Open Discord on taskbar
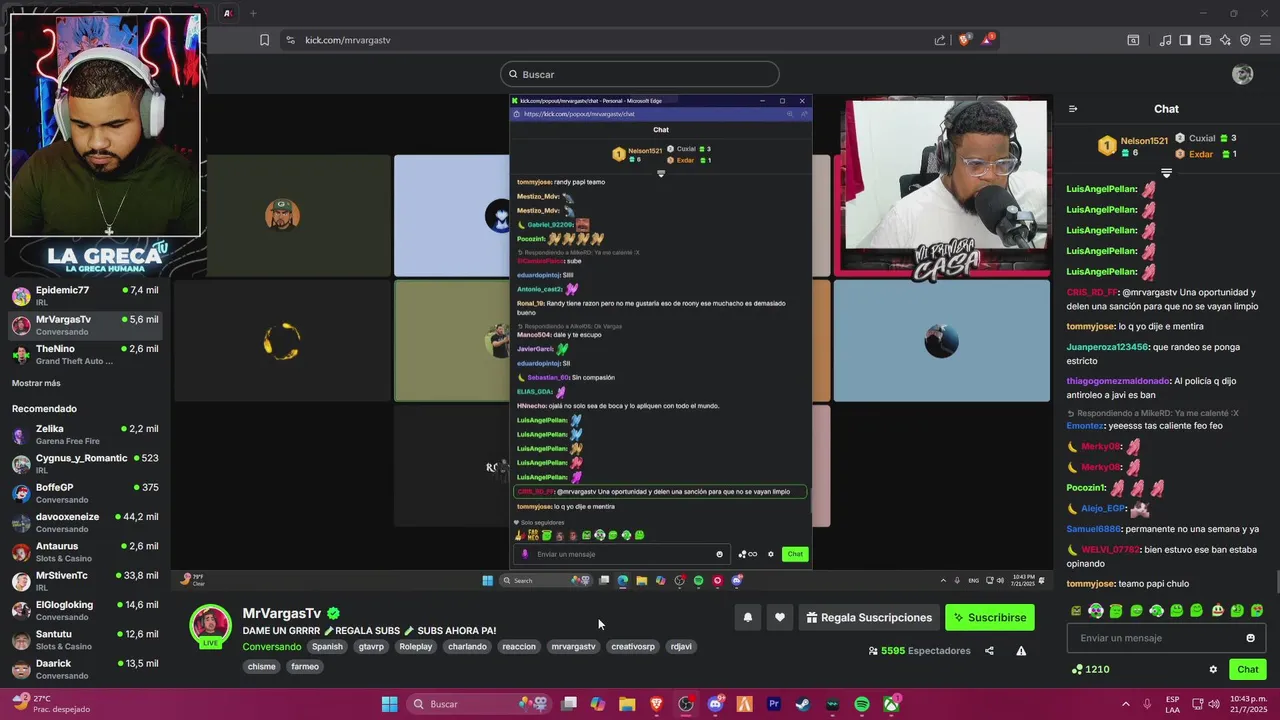Image resolution: width=1280 pixels, height=720 pixels. point(715,704)
